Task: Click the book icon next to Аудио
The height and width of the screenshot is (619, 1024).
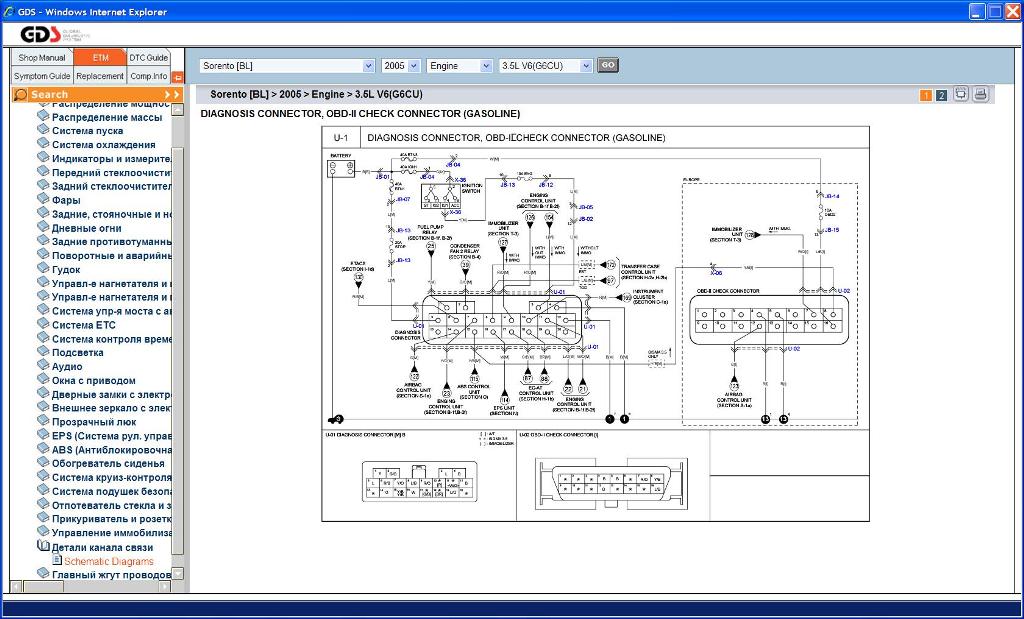Action: 43,366
